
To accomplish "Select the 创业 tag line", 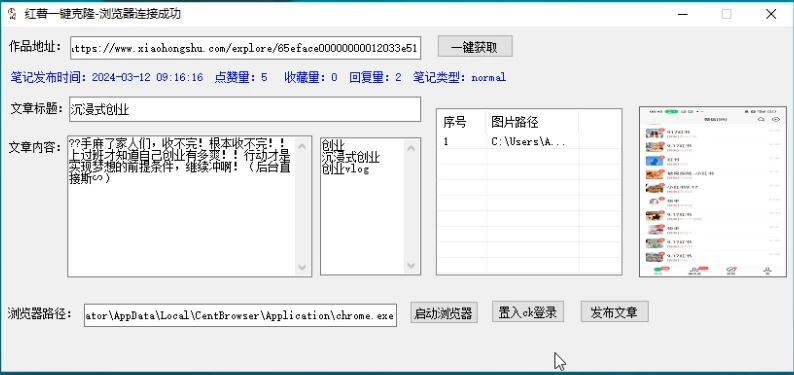I will tap(333, 146).
